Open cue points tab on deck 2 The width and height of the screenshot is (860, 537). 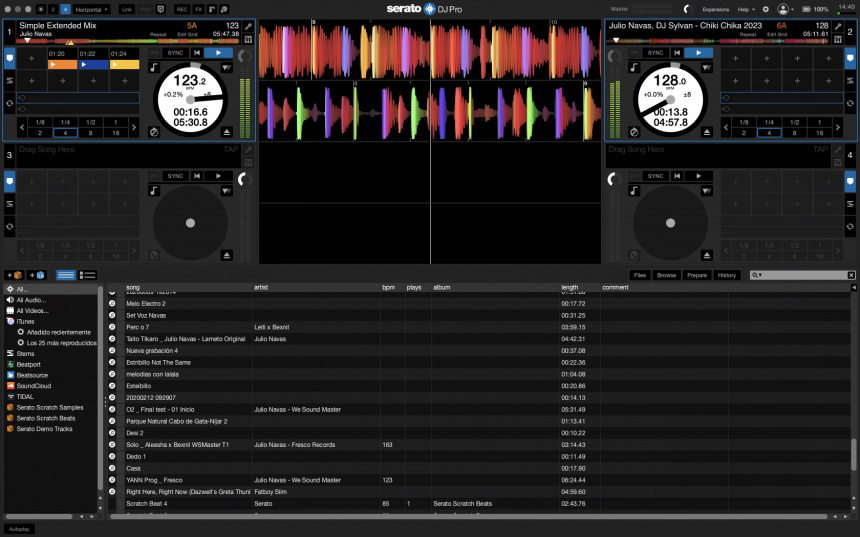point(850,58)
